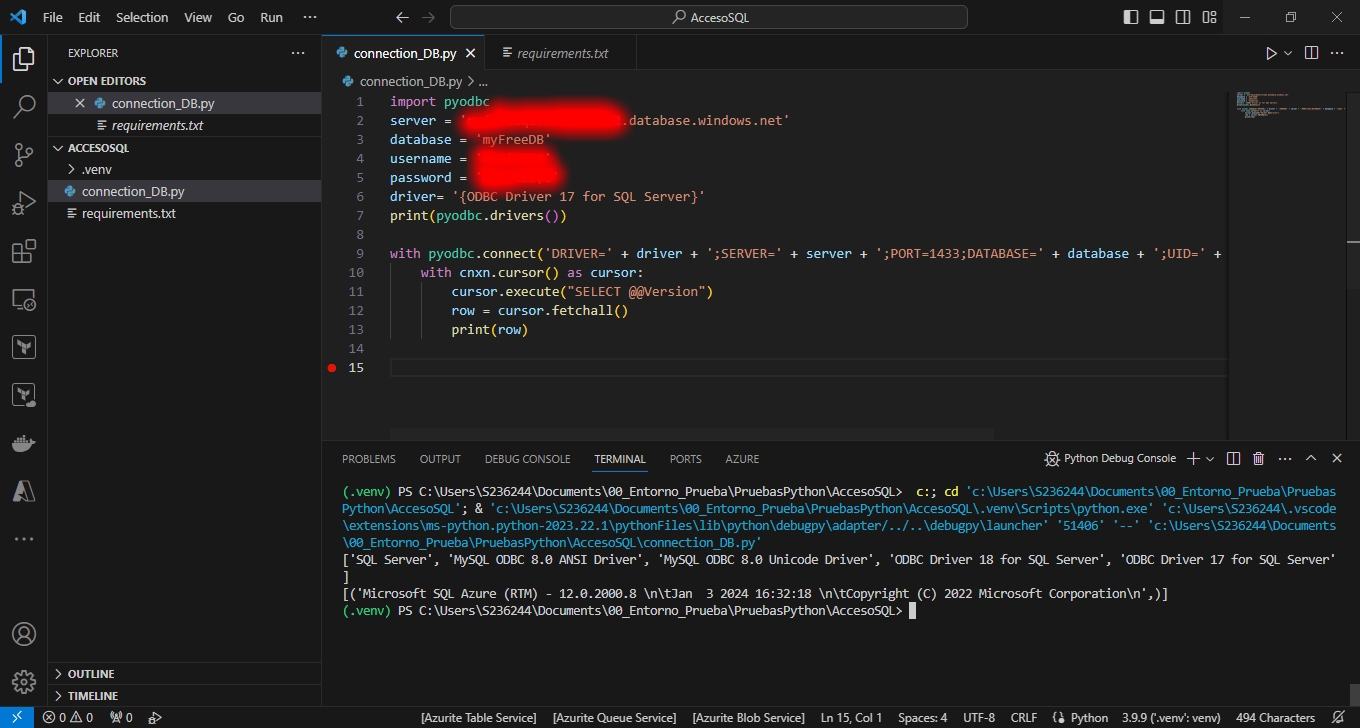Open the Docker view icon

coord(24,443)
